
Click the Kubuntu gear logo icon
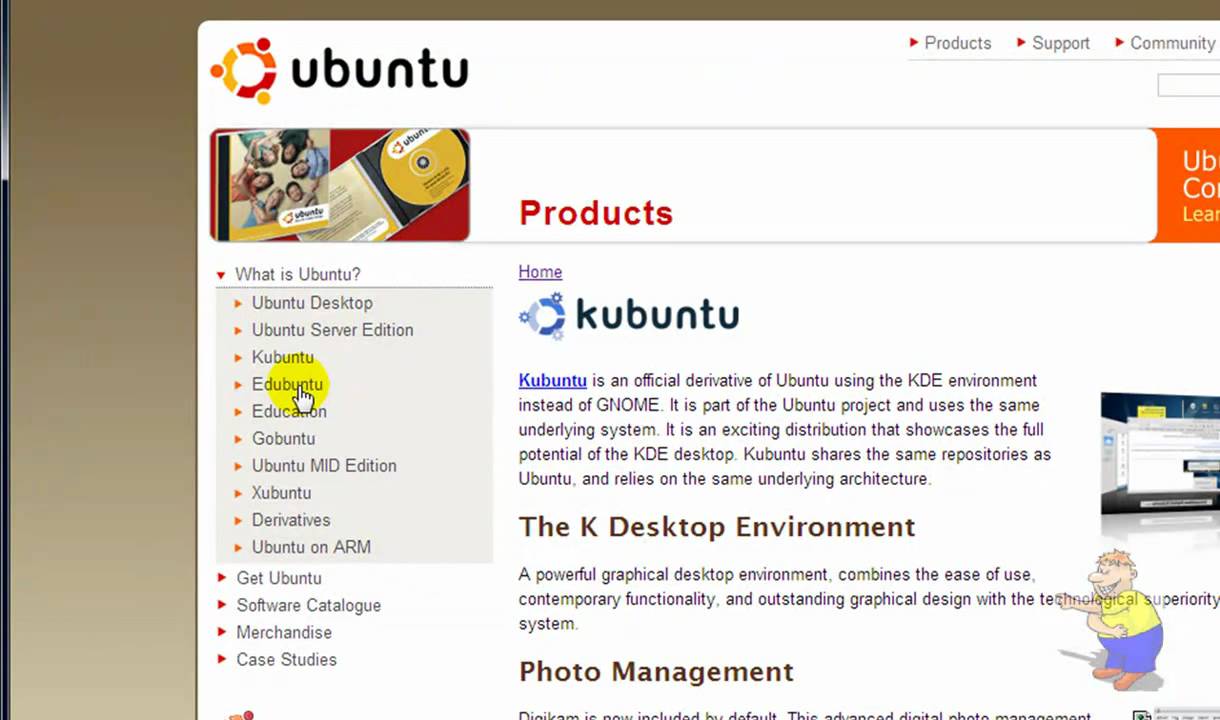[x=543, y=316]
